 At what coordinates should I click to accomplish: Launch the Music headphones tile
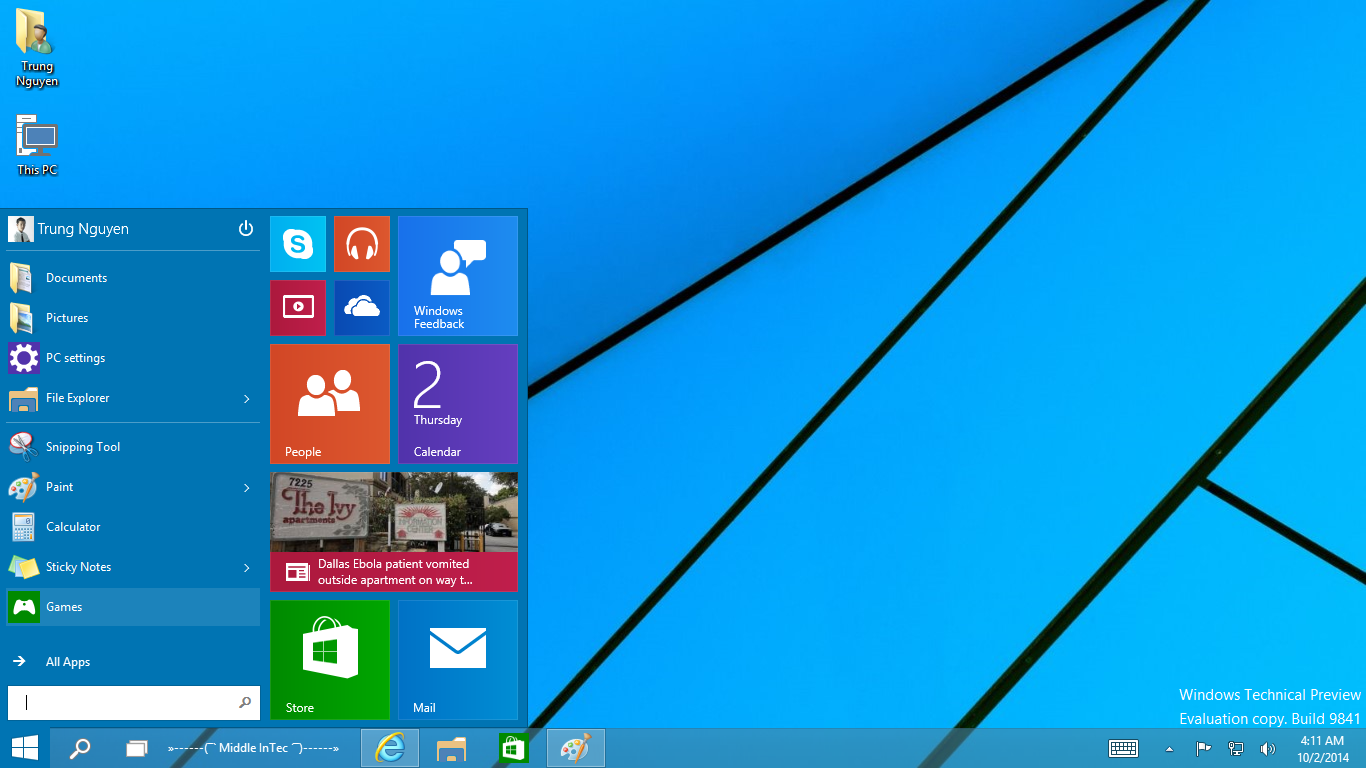(362, 244)
